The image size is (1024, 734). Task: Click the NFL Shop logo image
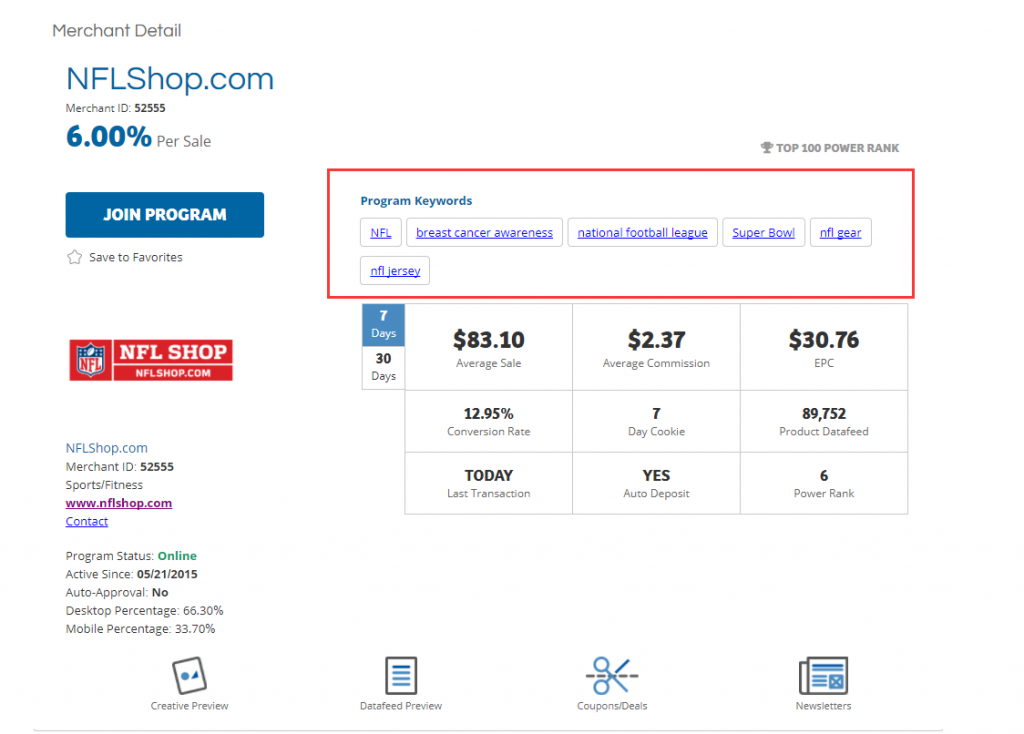point(151,360)
